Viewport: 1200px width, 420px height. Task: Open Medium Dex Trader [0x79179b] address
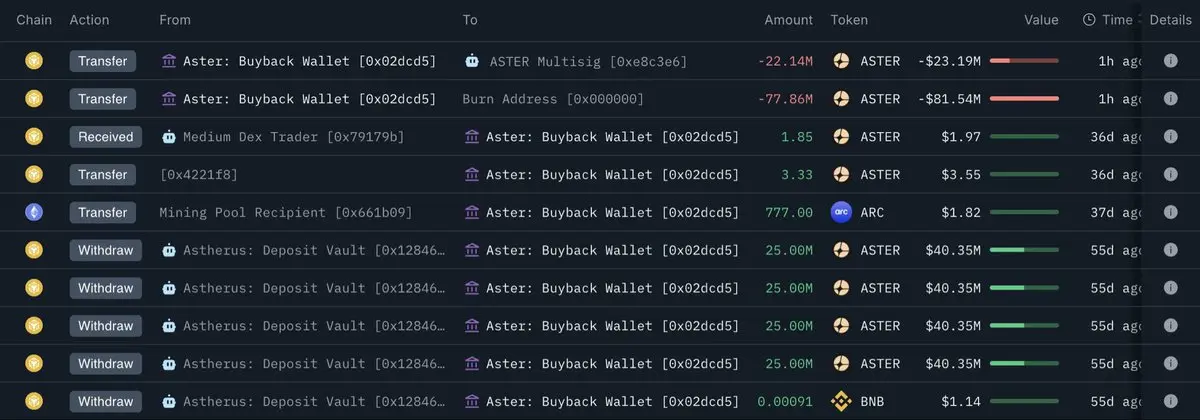pyautogui.click(x=294, y=137)
